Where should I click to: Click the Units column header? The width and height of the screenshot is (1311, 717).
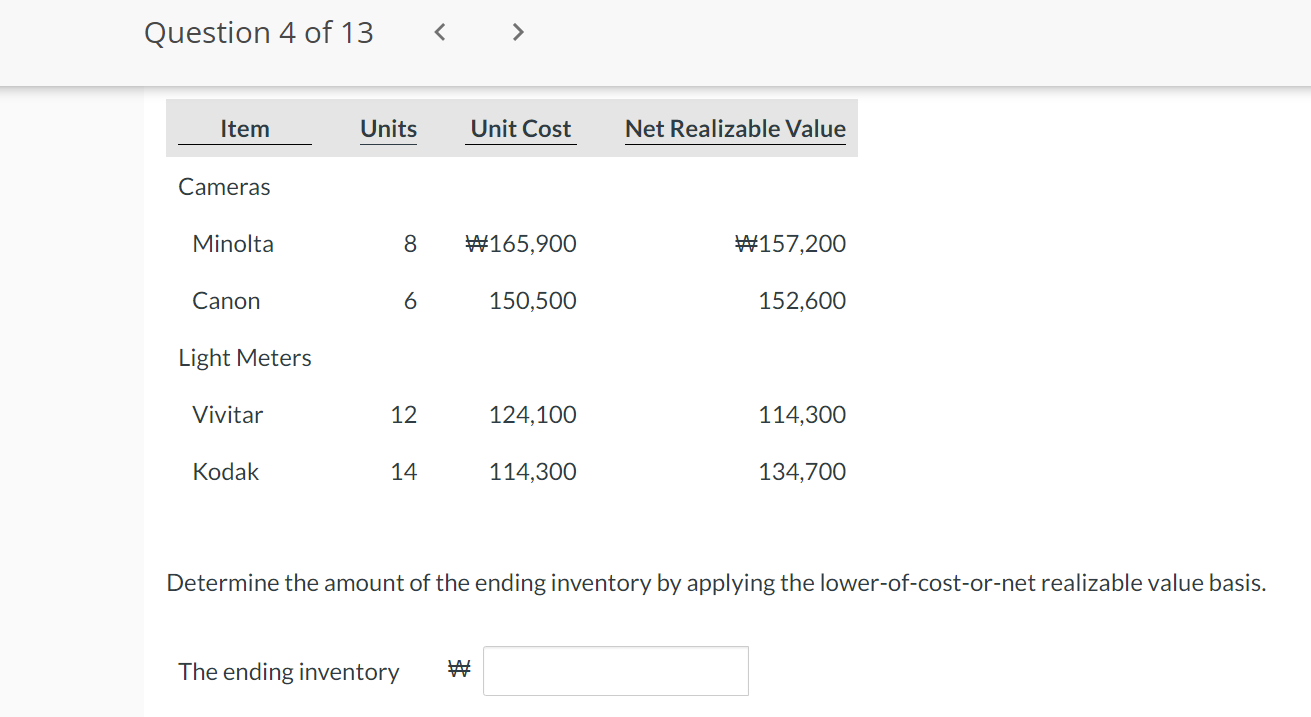tap(389, 129)
